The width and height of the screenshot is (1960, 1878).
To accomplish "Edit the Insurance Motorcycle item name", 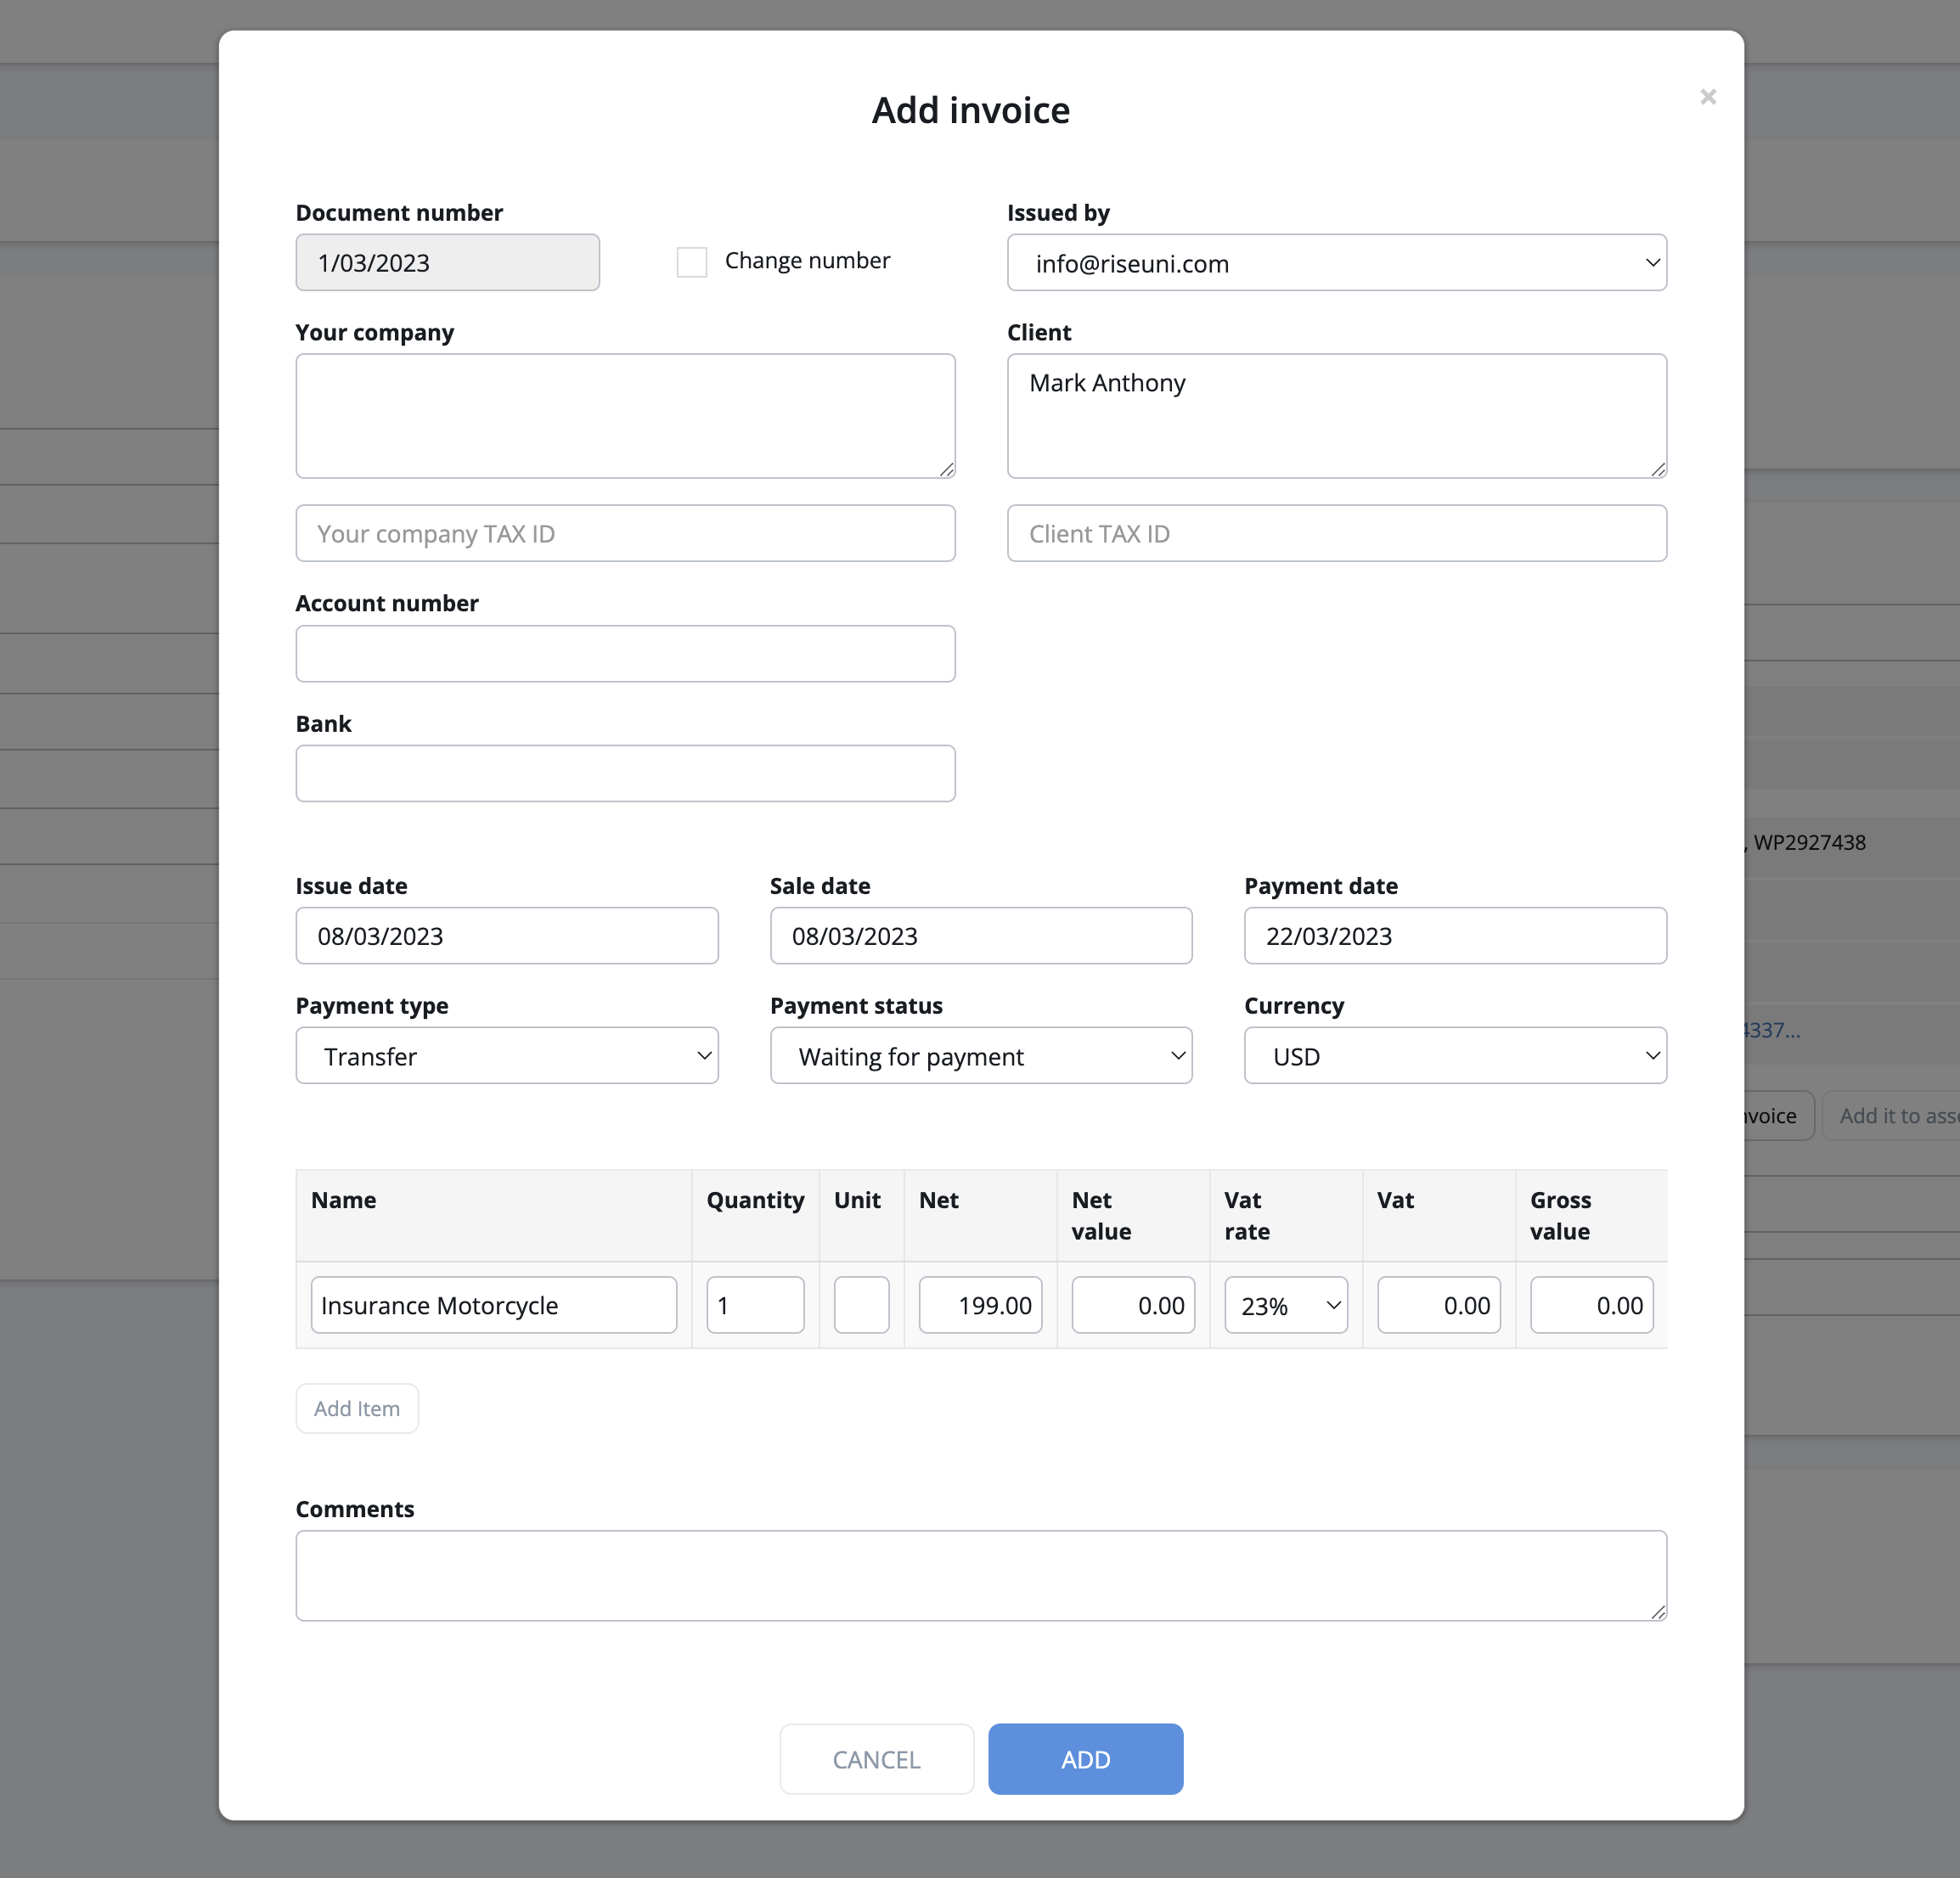I will tap(493, 1305).
